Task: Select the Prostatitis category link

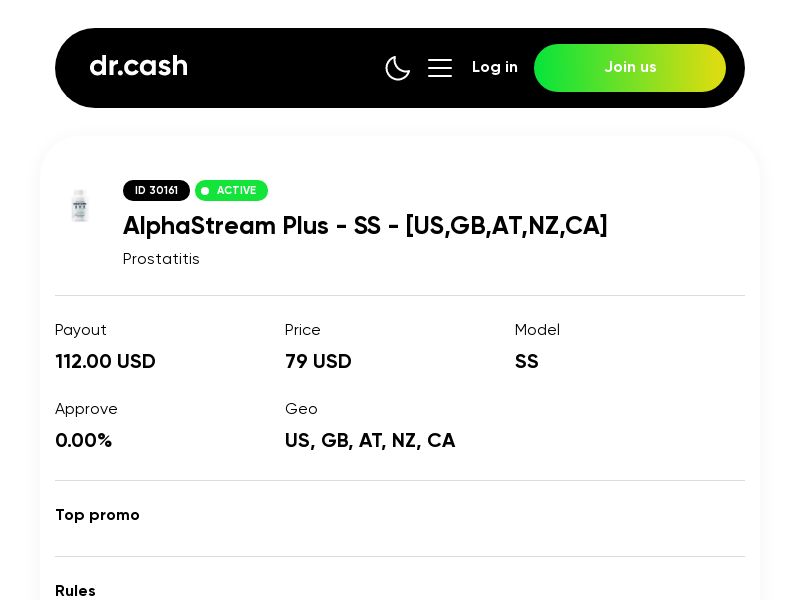Action: [x=161, y=258]
